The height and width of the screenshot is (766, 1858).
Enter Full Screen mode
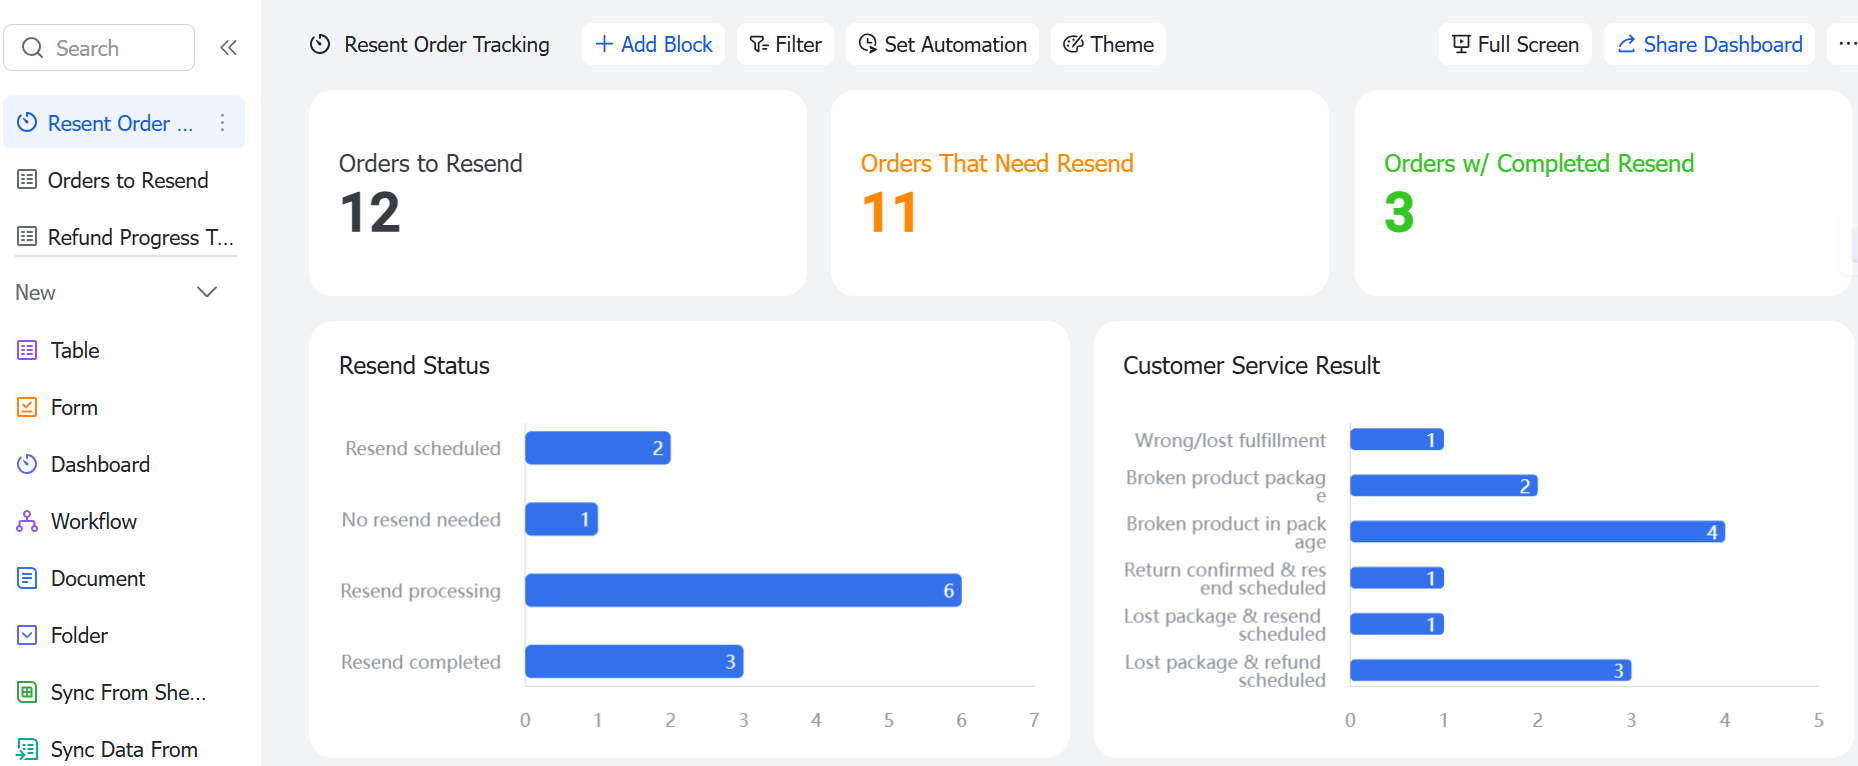tap(1515, 44)
